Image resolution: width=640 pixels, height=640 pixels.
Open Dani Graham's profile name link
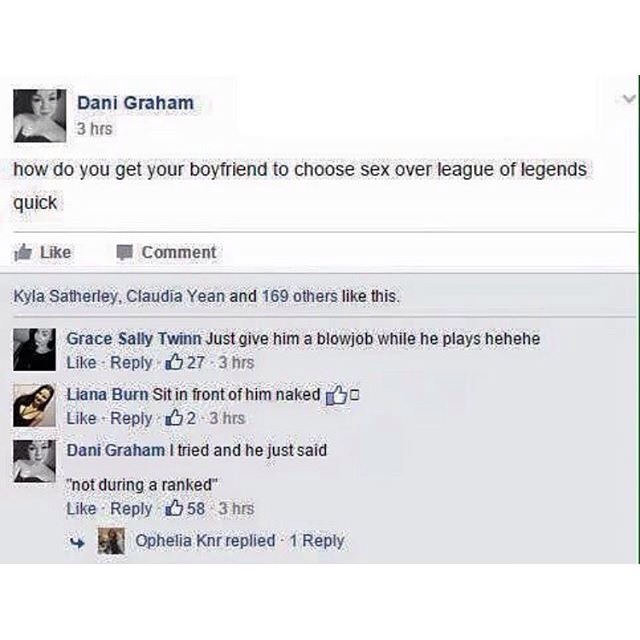(136, 102)
